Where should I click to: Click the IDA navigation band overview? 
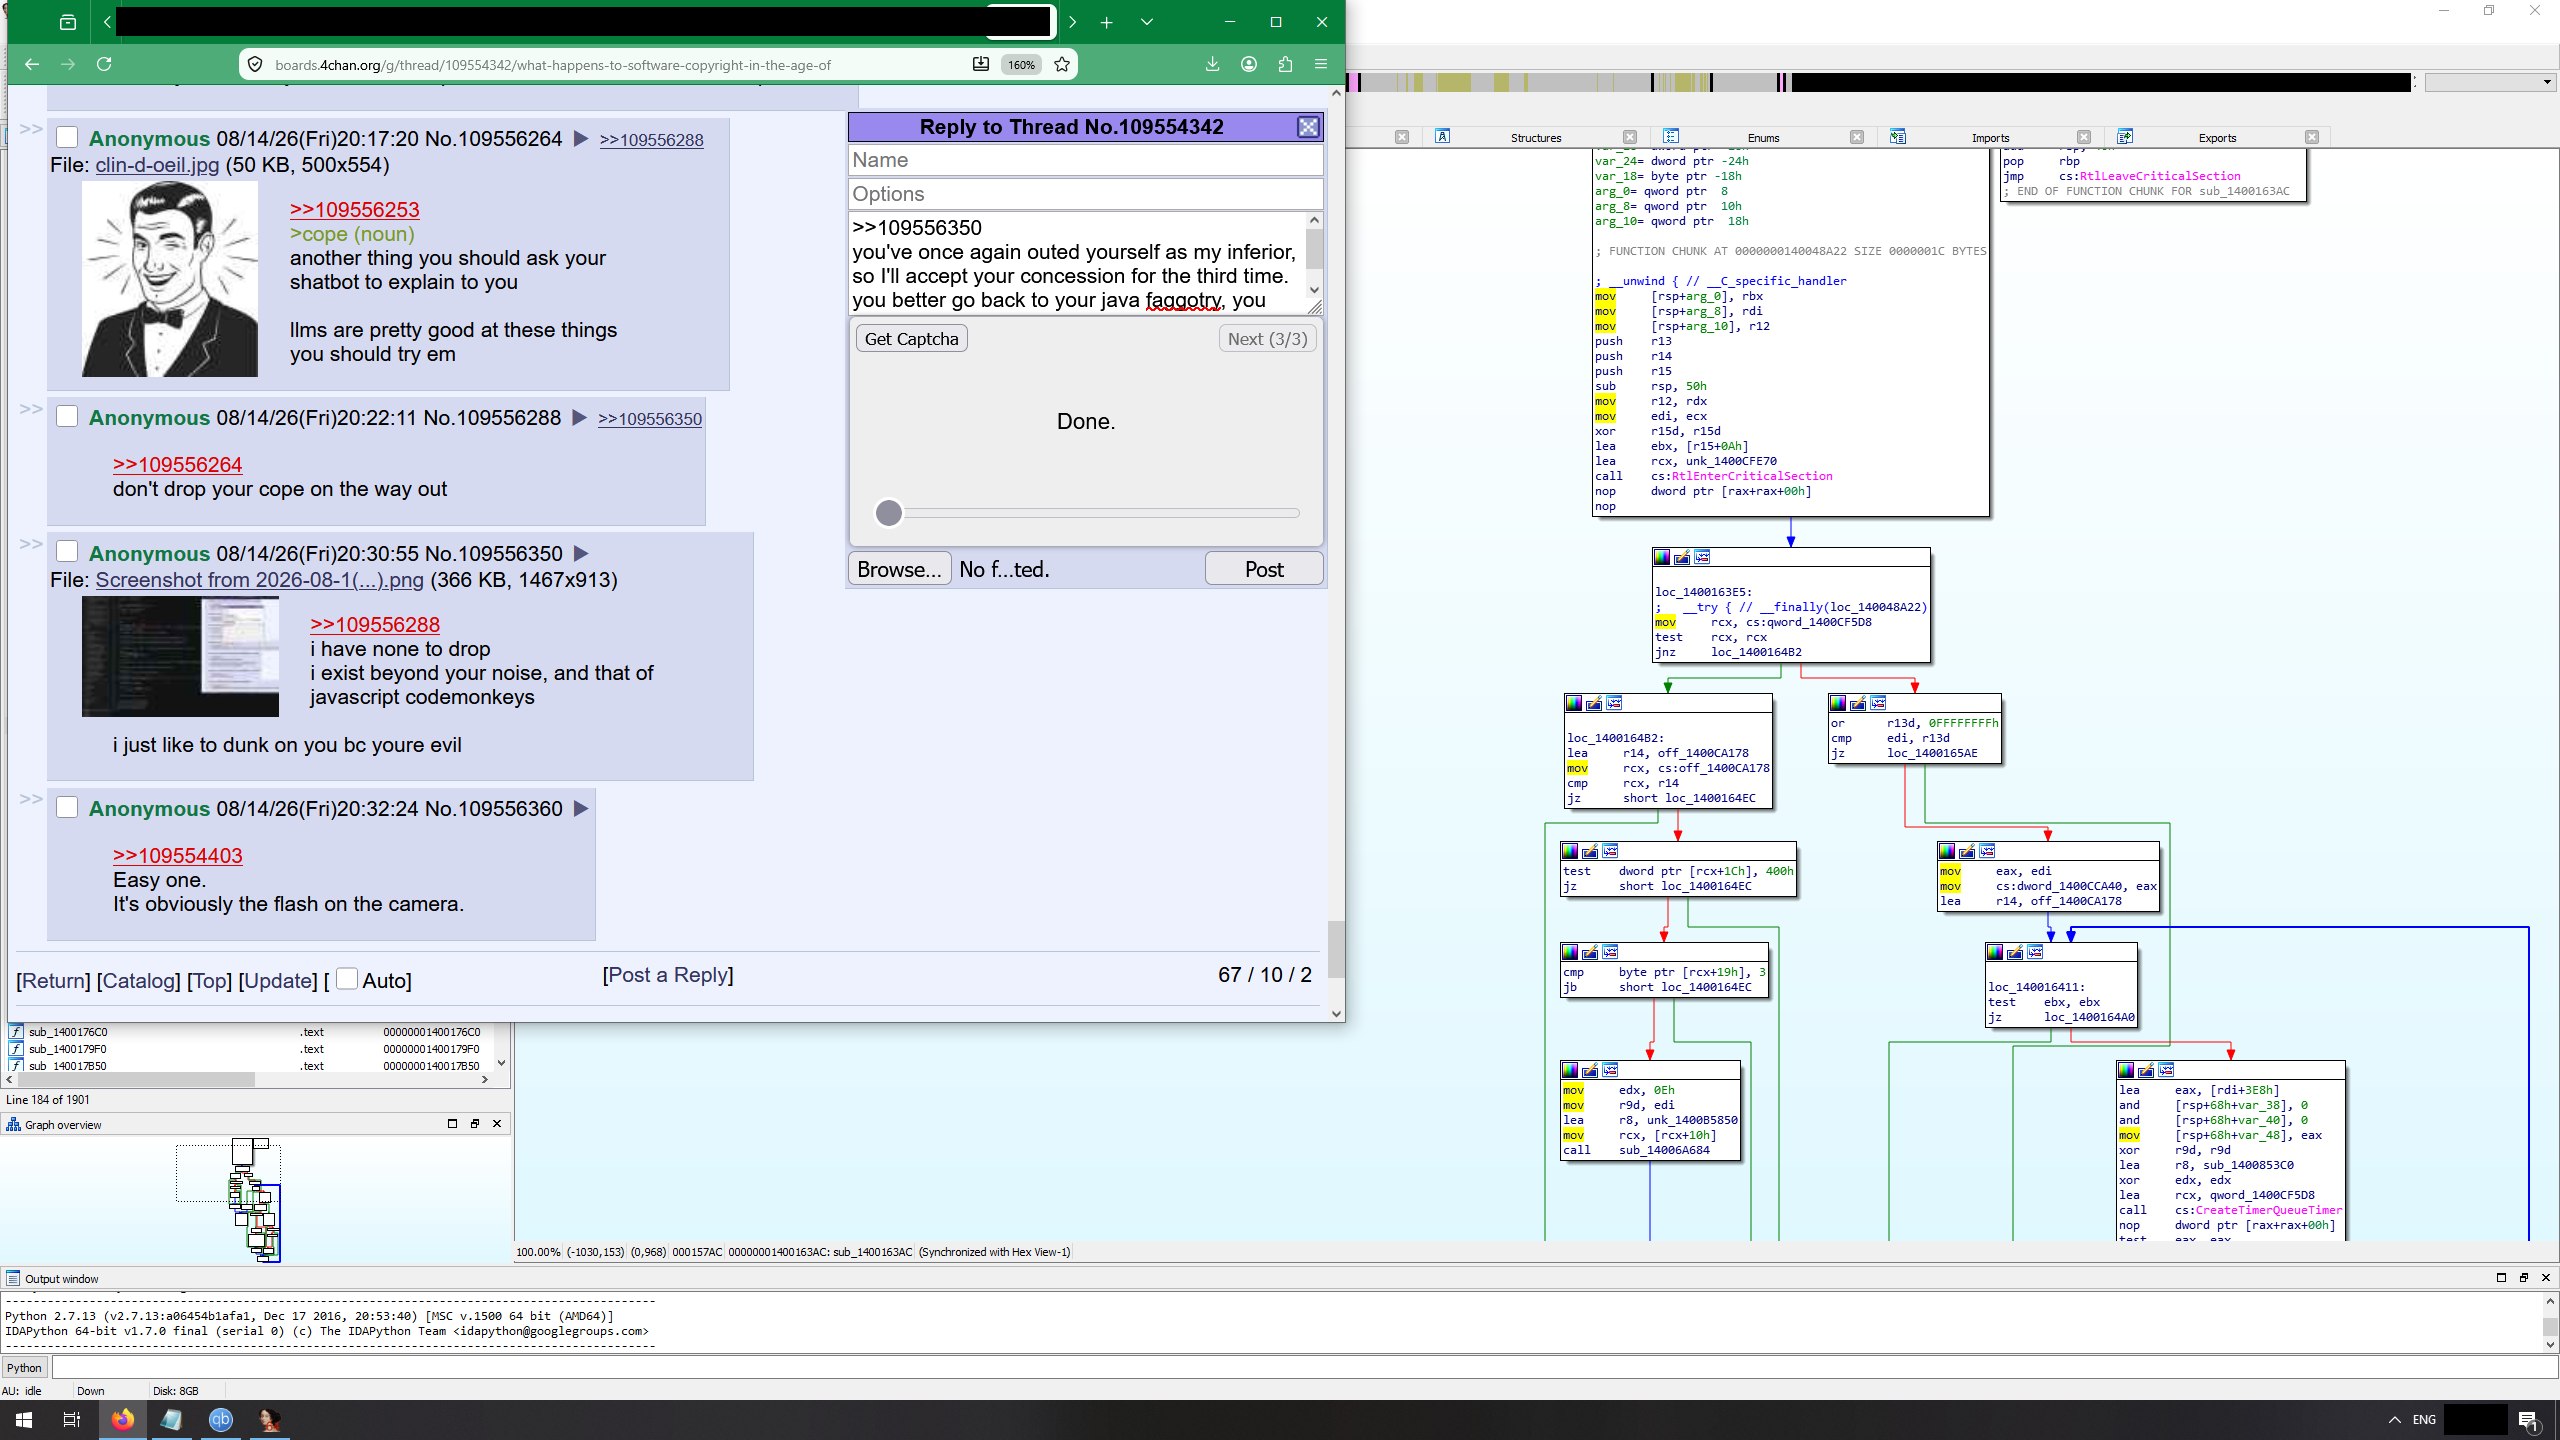pyautogui.click(x=1880, y=82)
